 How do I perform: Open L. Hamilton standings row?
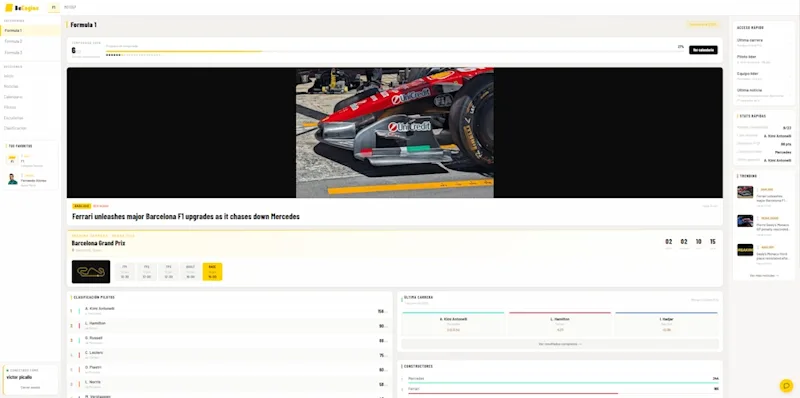click(x=230, y=326)
